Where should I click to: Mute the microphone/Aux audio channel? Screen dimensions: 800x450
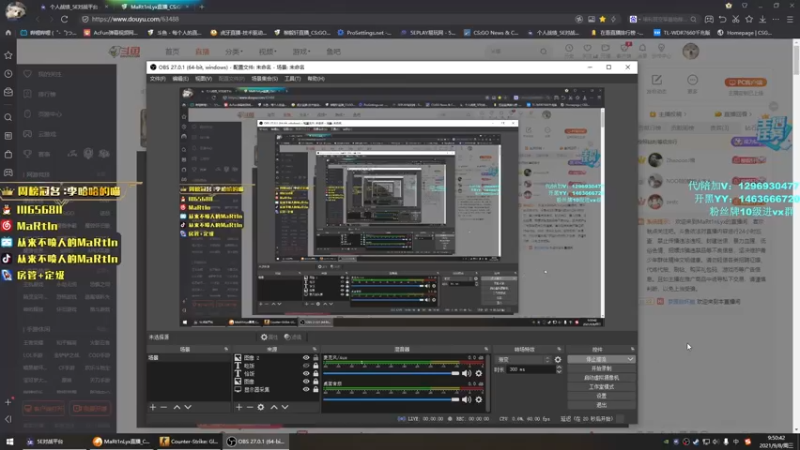[x=466, y=373]
